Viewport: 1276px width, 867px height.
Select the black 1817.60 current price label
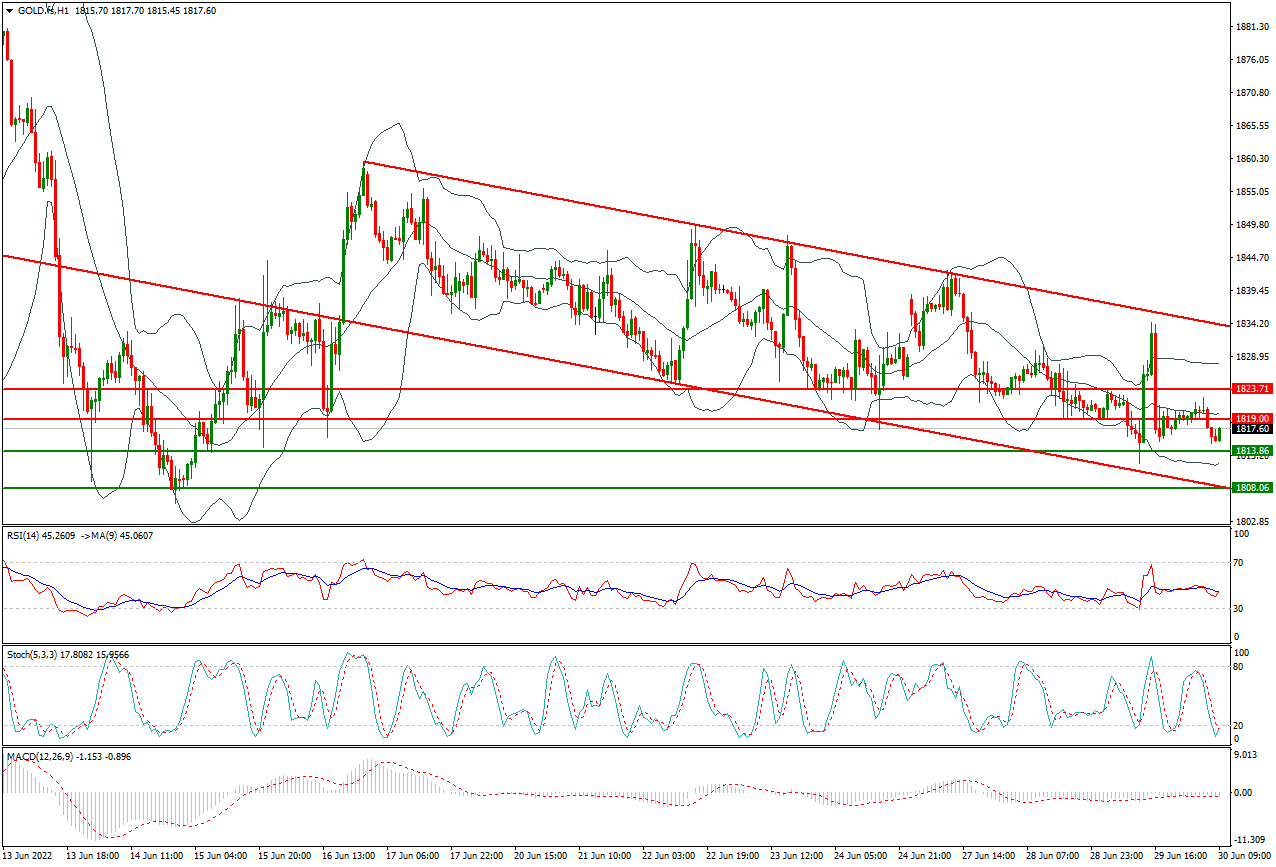click(x=1251, y=428)
